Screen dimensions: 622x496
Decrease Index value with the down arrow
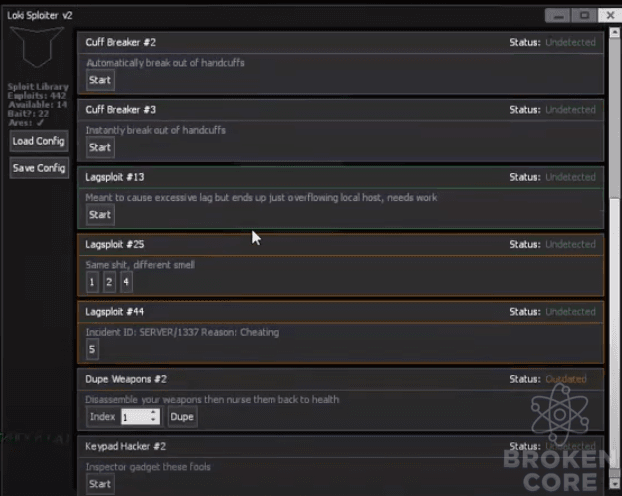point(153,420)
